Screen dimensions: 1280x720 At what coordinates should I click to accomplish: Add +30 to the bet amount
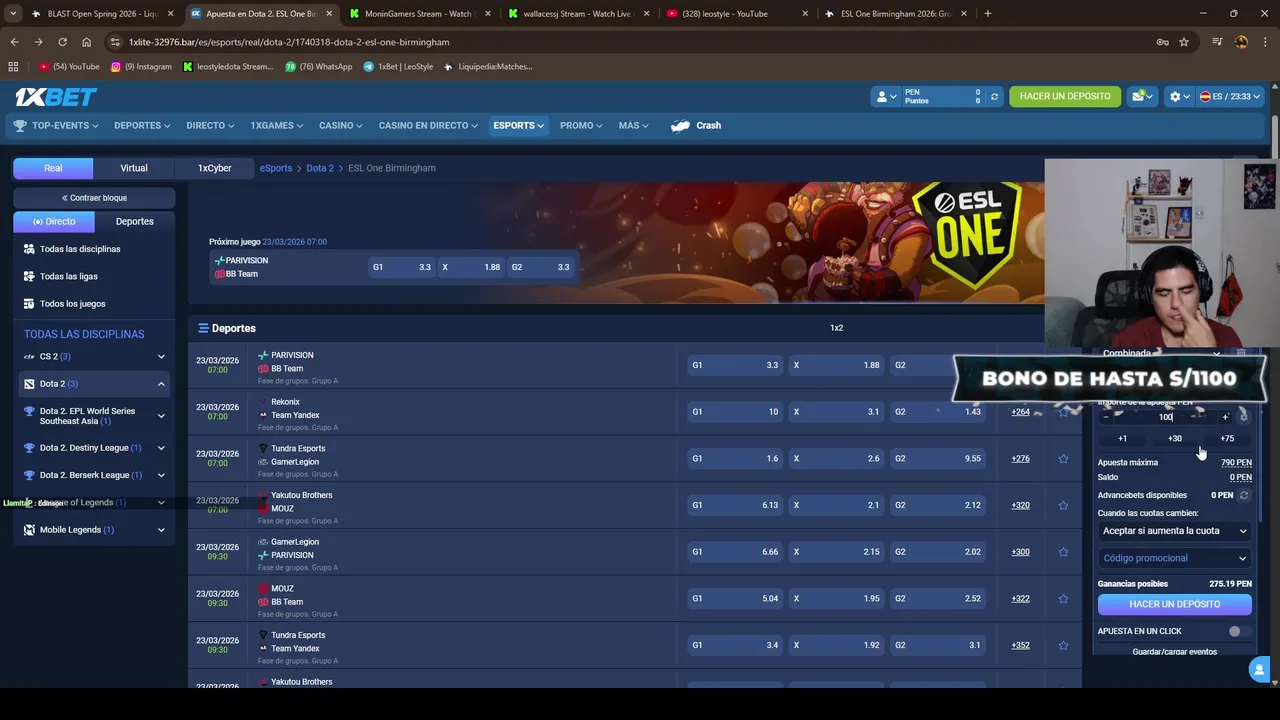coord(1174,438)
